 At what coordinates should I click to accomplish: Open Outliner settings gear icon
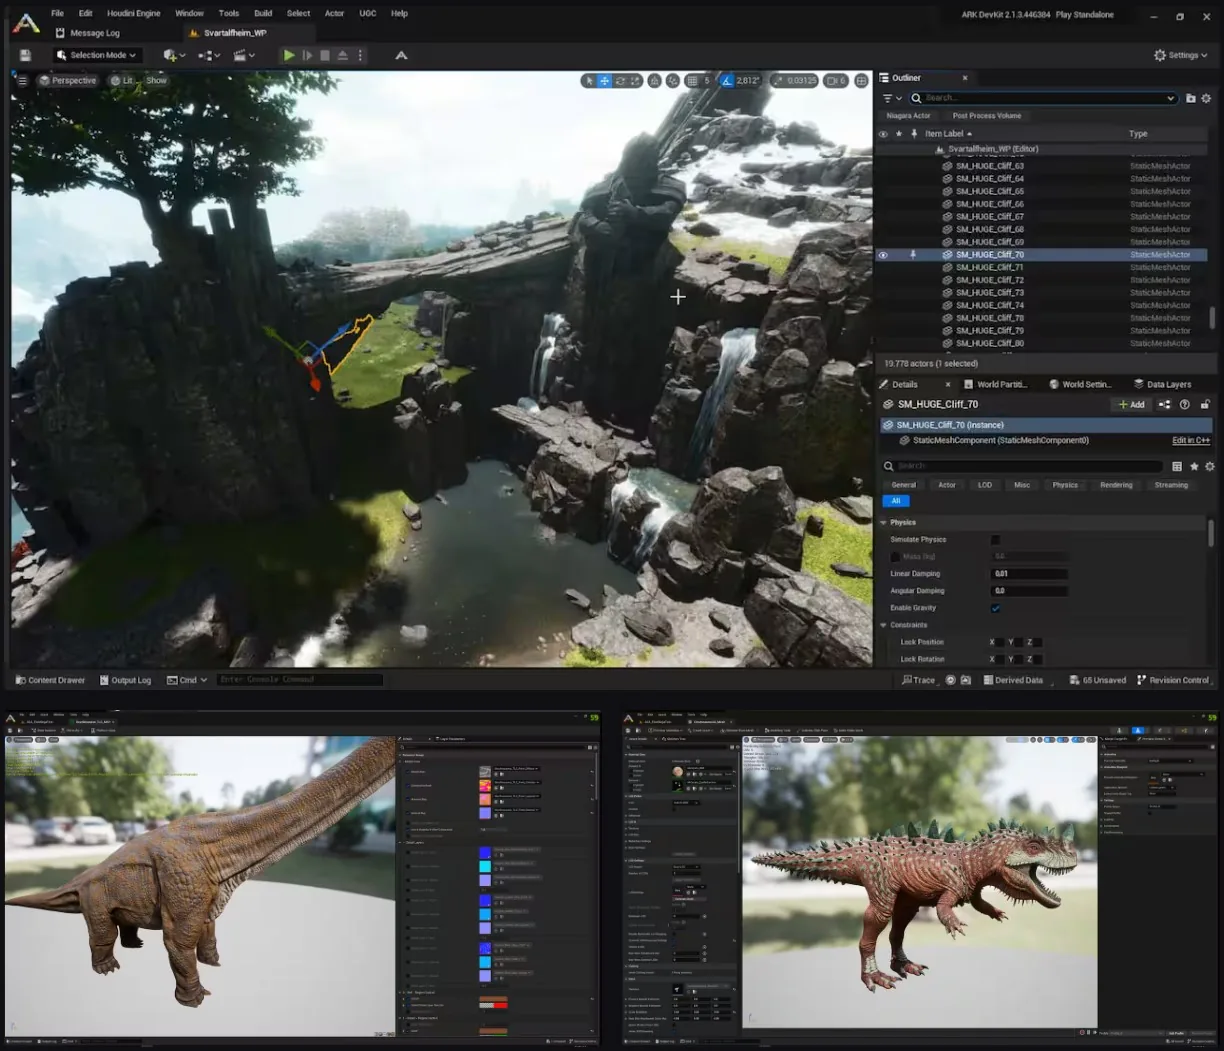point(1206,98)
